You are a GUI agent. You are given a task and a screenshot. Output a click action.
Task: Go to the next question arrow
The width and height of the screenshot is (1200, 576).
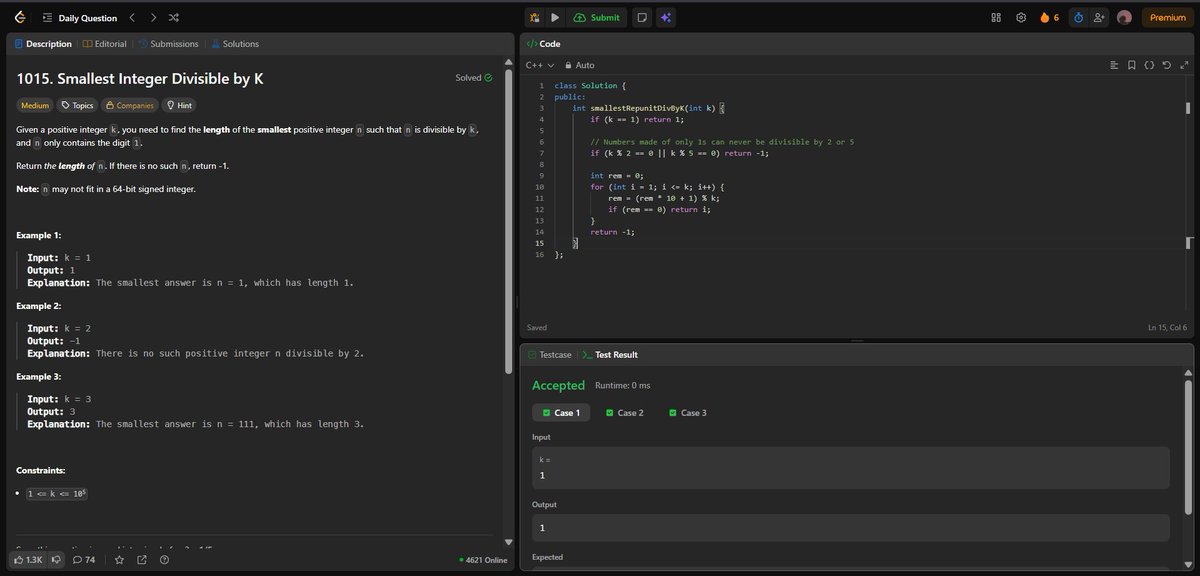tap(152, 18)
